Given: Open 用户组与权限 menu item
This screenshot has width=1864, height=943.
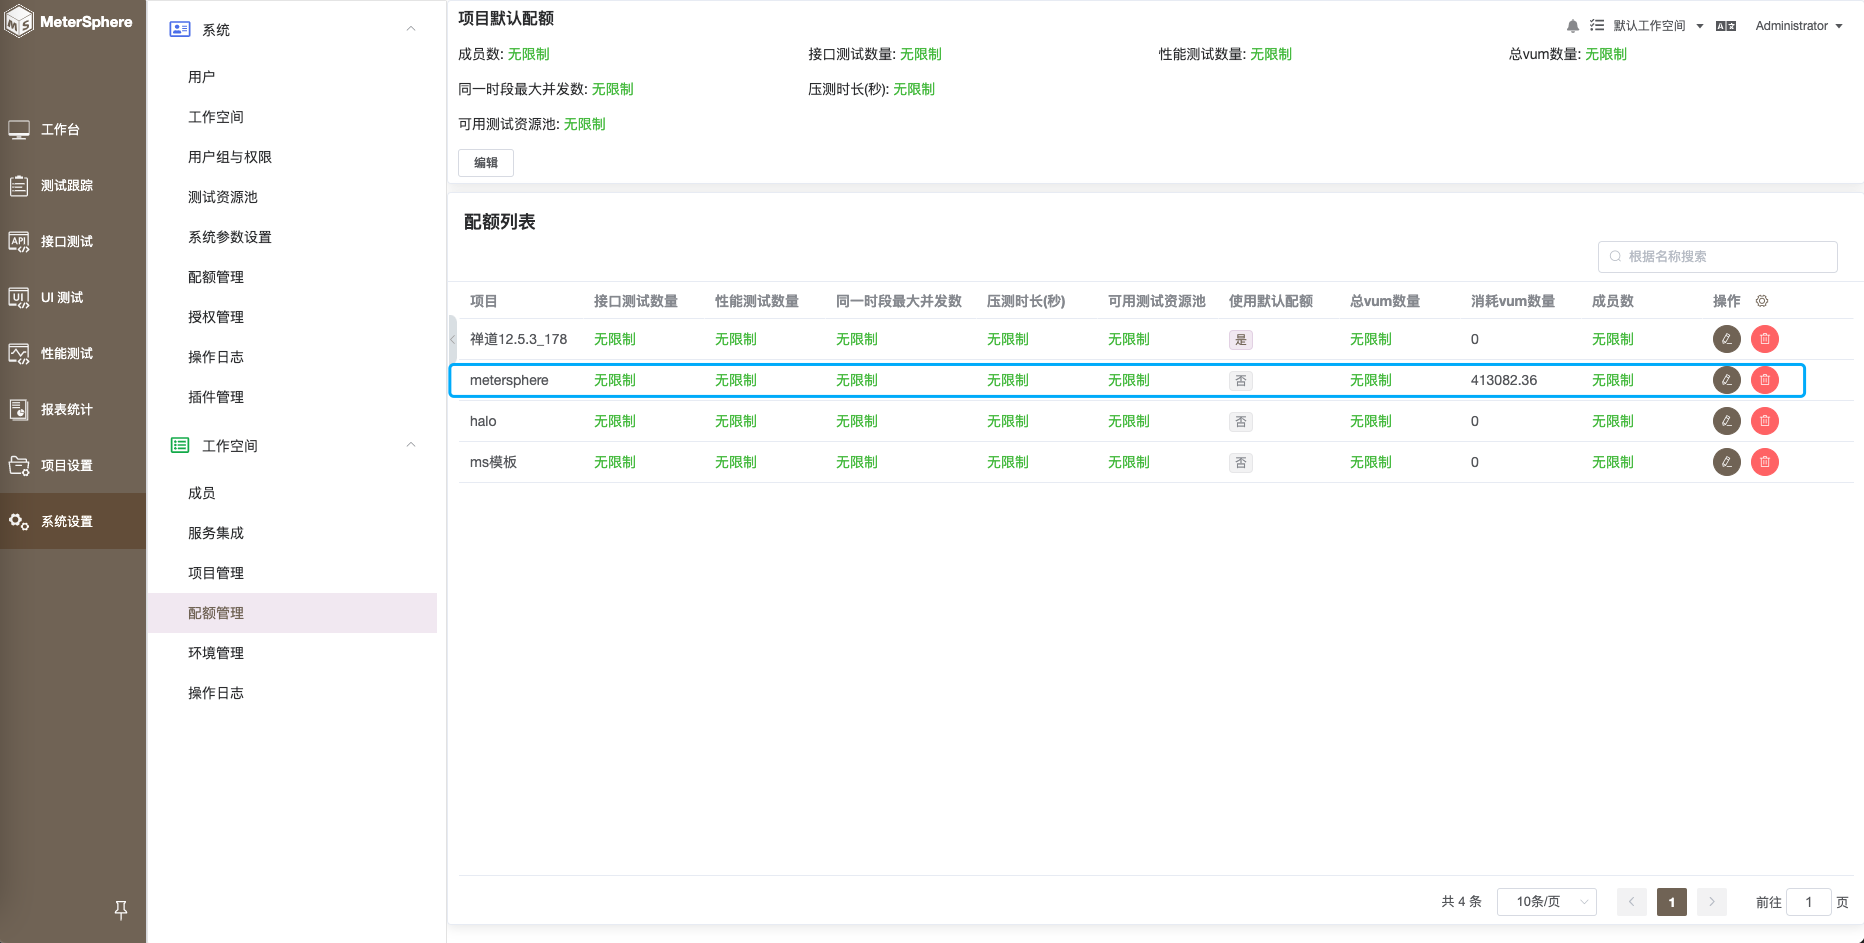Looking at the screenshot, I should click(x=292, y=157).
